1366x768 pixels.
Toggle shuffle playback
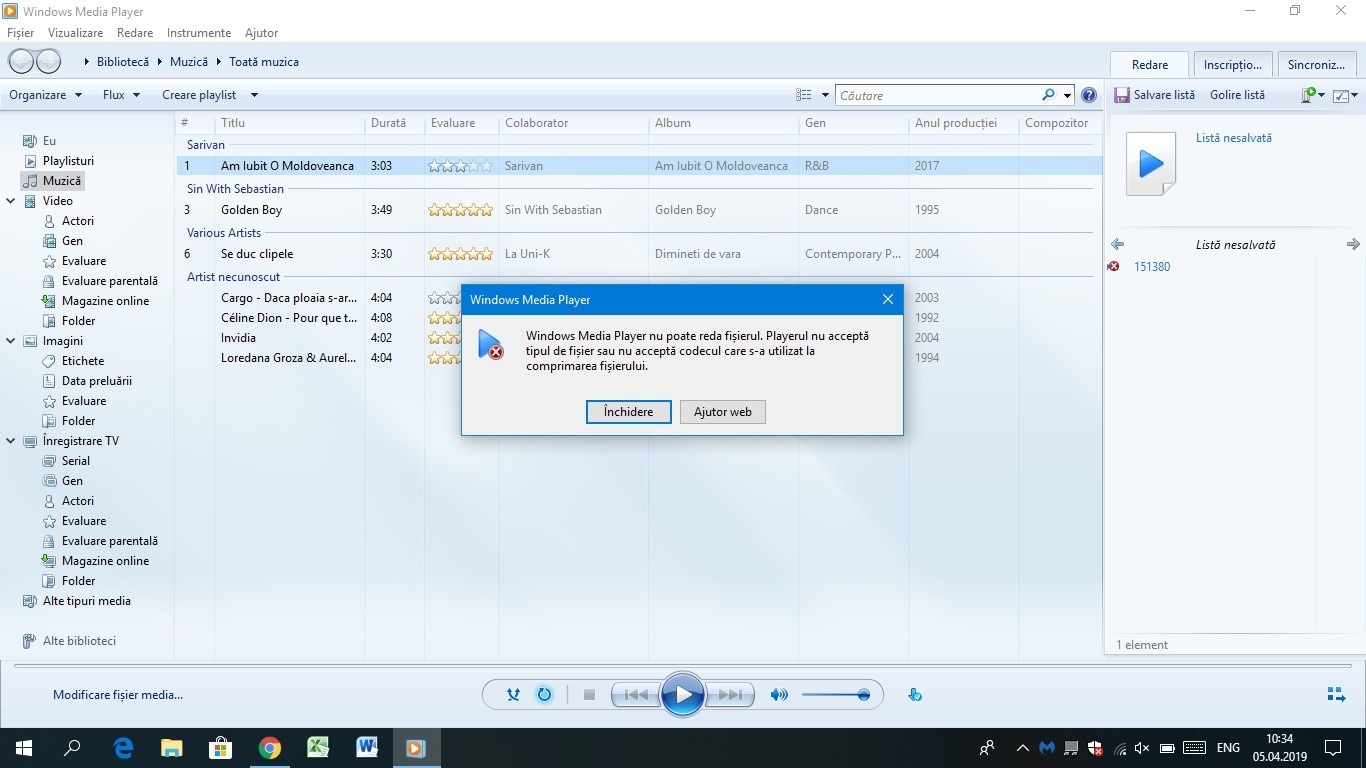[513, 695]
